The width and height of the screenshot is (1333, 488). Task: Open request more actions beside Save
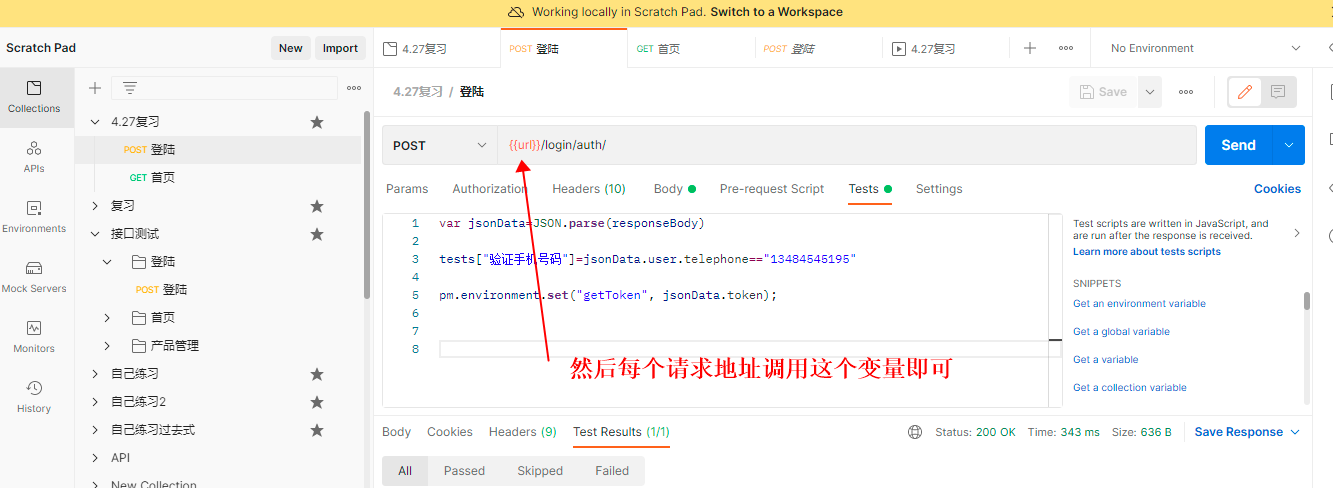coord(1186,92)
